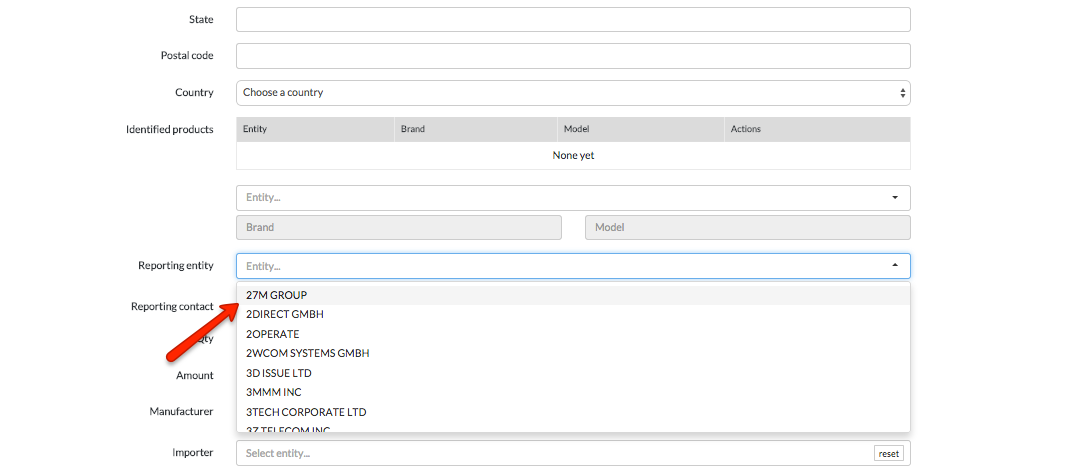Click the country select stepper arrows
Viewport: 1085px width, 469px height.
coord(903,93)
